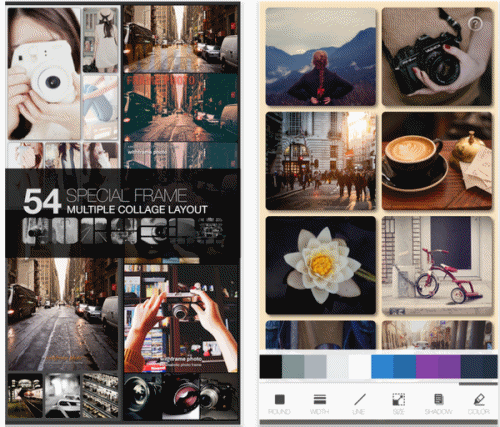Pick the white color swatch
The image size is (500, 427).
360,367
